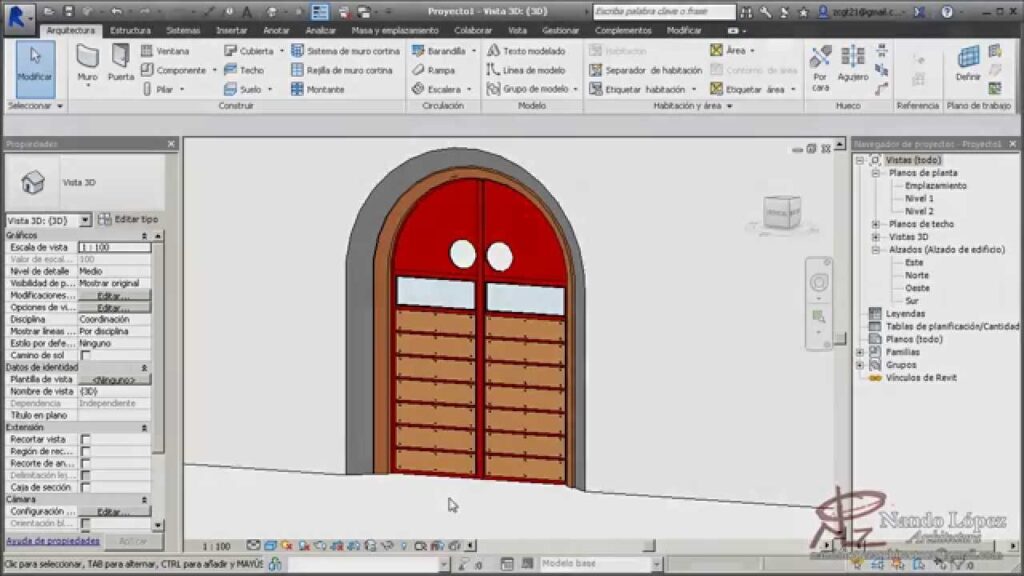
Task: Click the Editar tipo button
Action: (128, 219)
